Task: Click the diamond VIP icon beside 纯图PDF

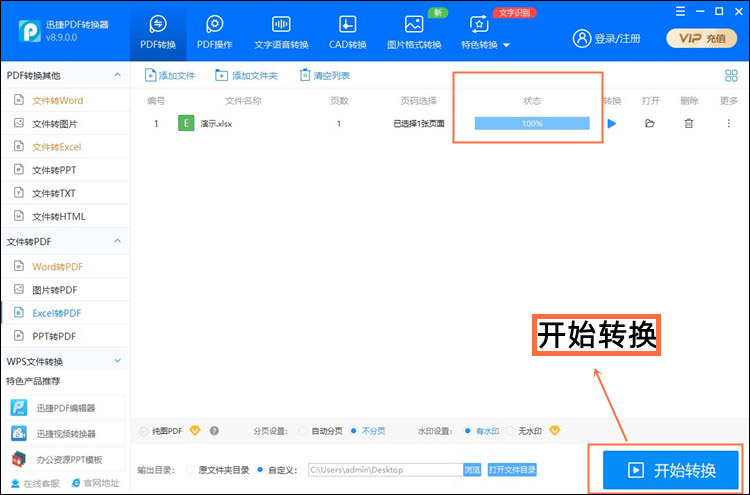Action: [x=195, y=430]
